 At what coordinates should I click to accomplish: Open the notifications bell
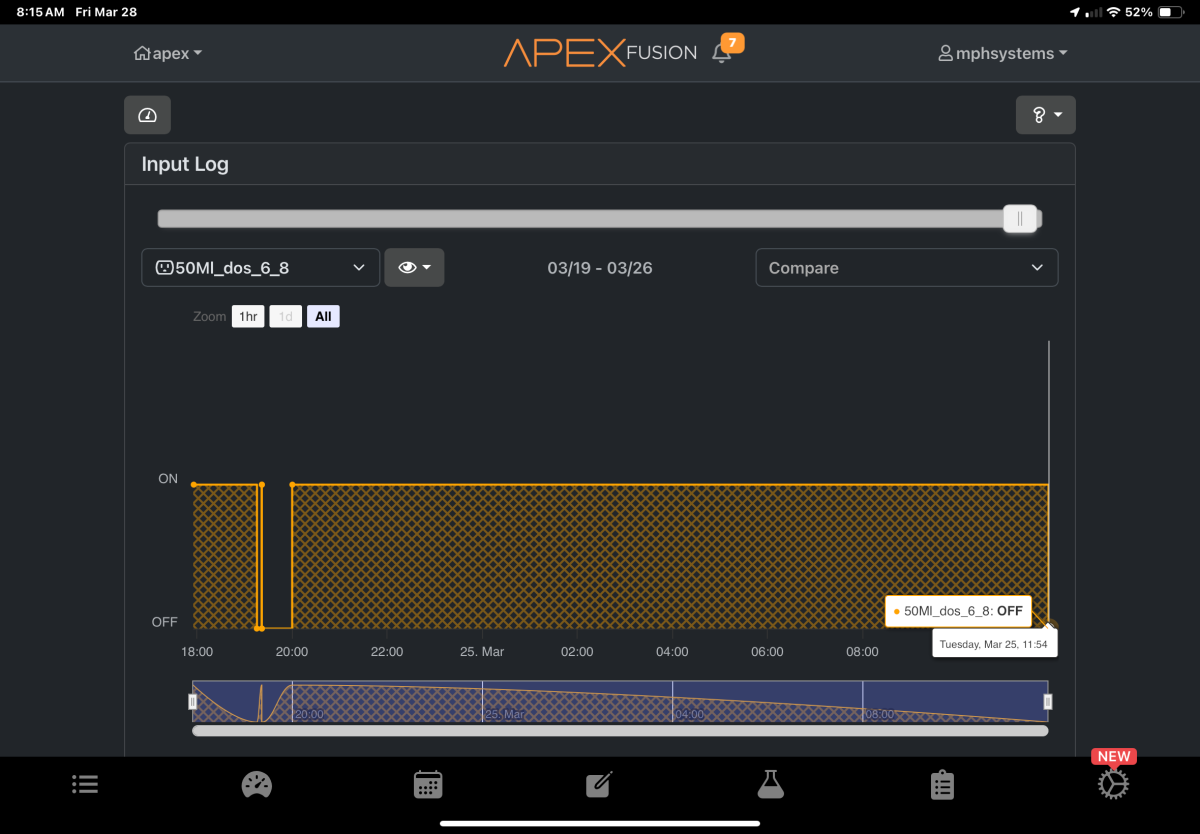[x=721, y=54]
